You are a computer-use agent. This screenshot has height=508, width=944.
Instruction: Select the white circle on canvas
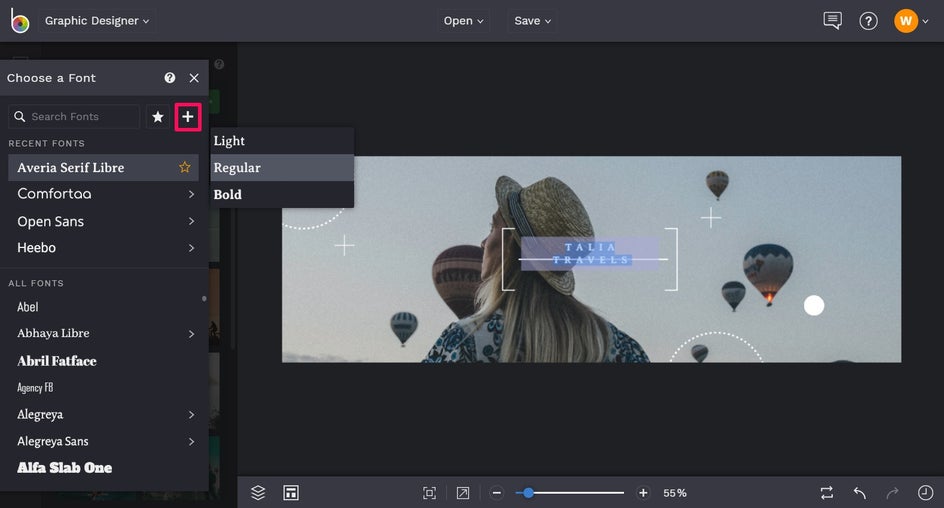(814, 305)
